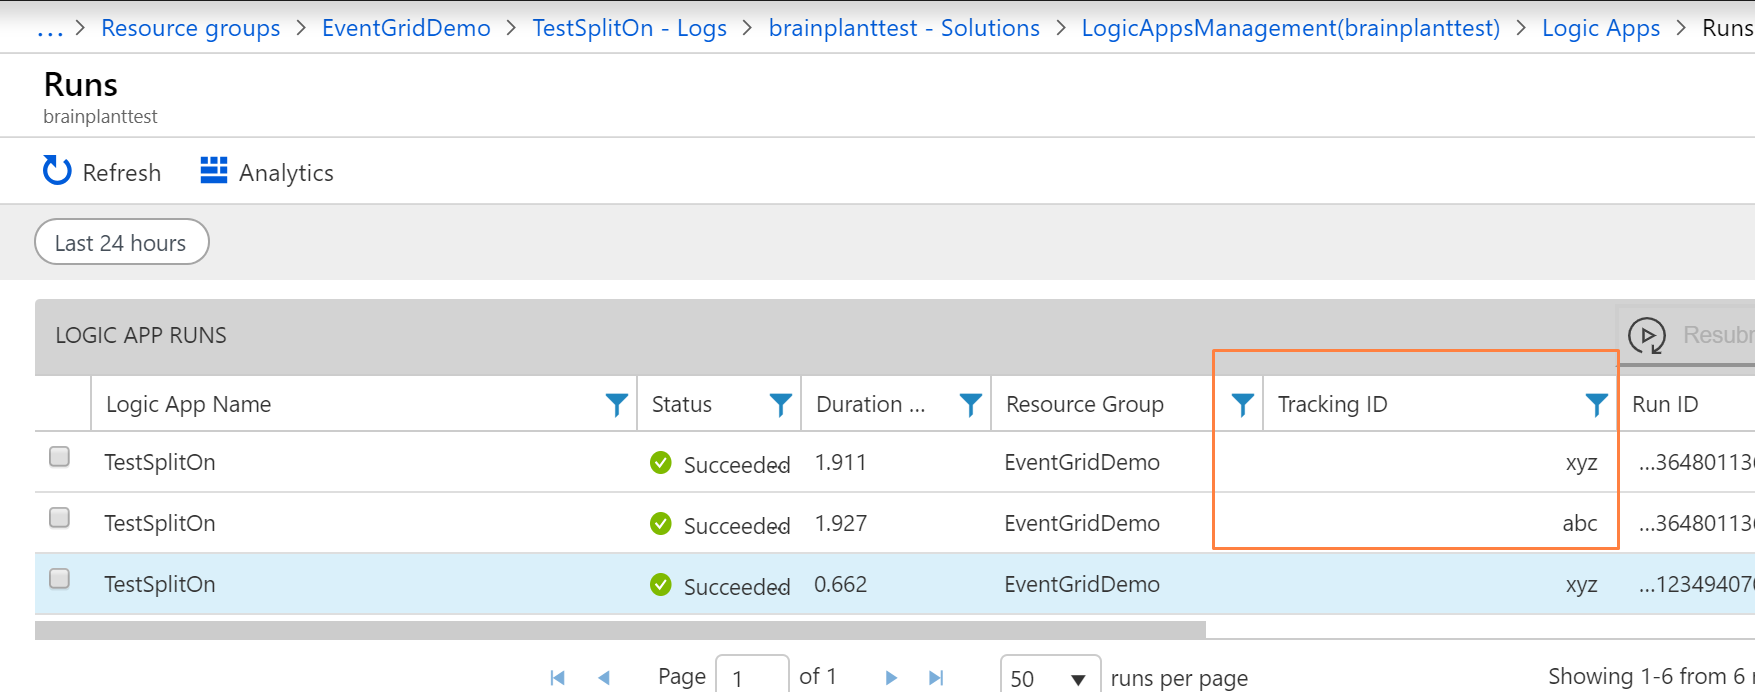Sort by Tracking ID header
This screenshot has width=1755, height=692.
[x=1333, y=404]
